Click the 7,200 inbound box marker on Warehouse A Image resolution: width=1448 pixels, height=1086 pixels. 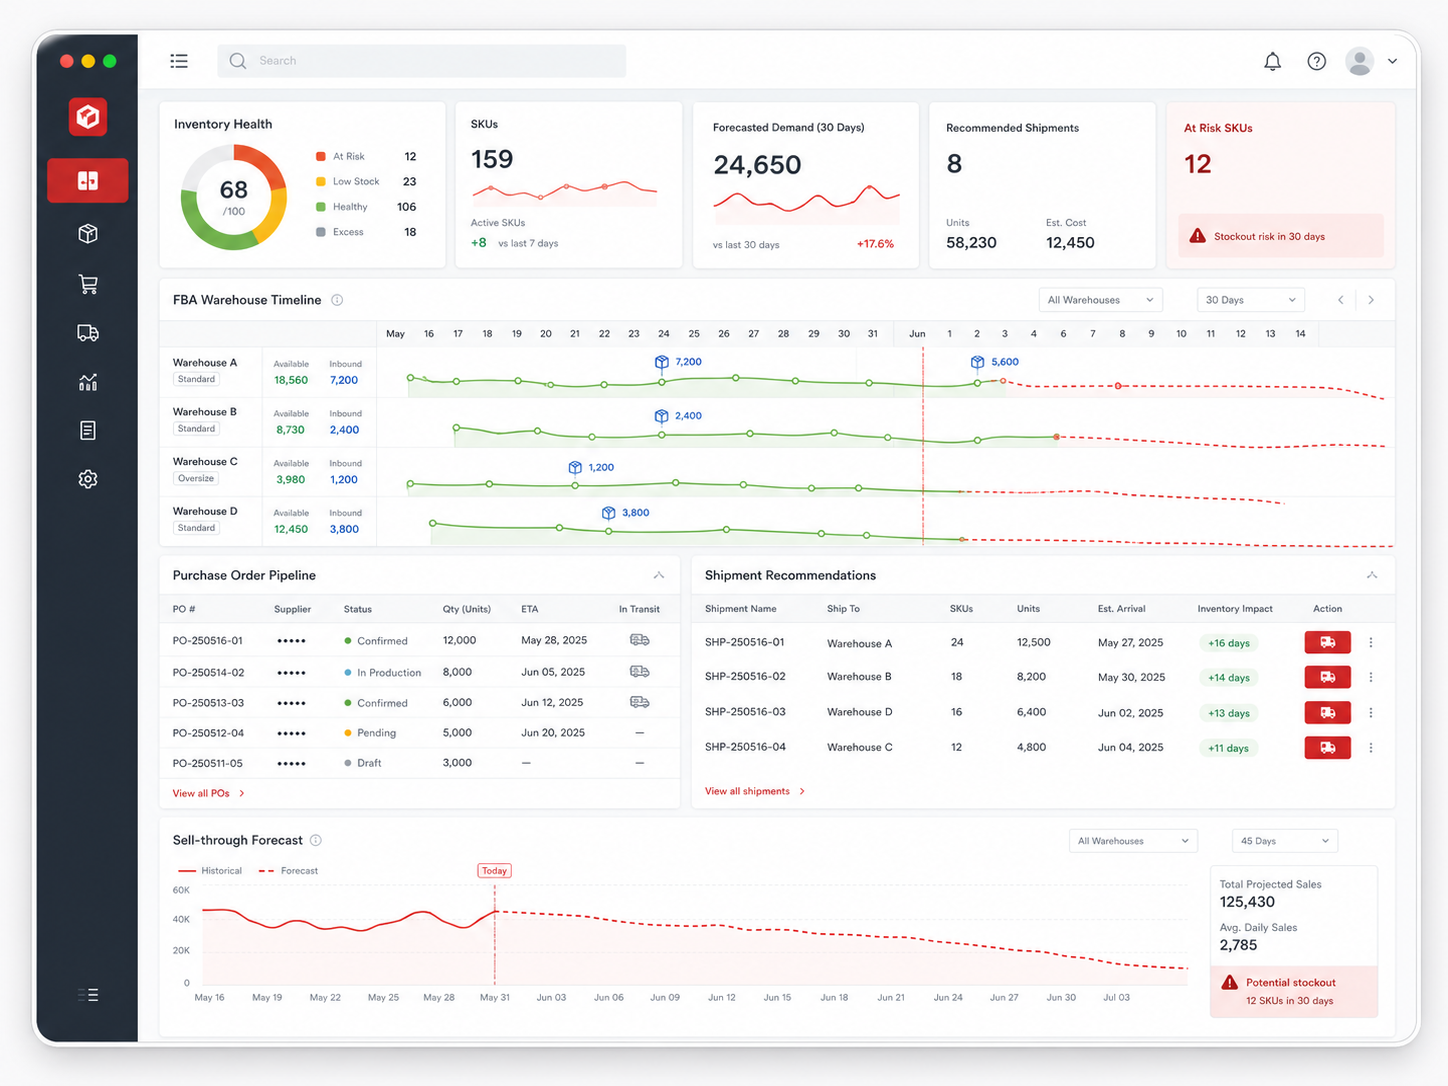pos(661,362)
